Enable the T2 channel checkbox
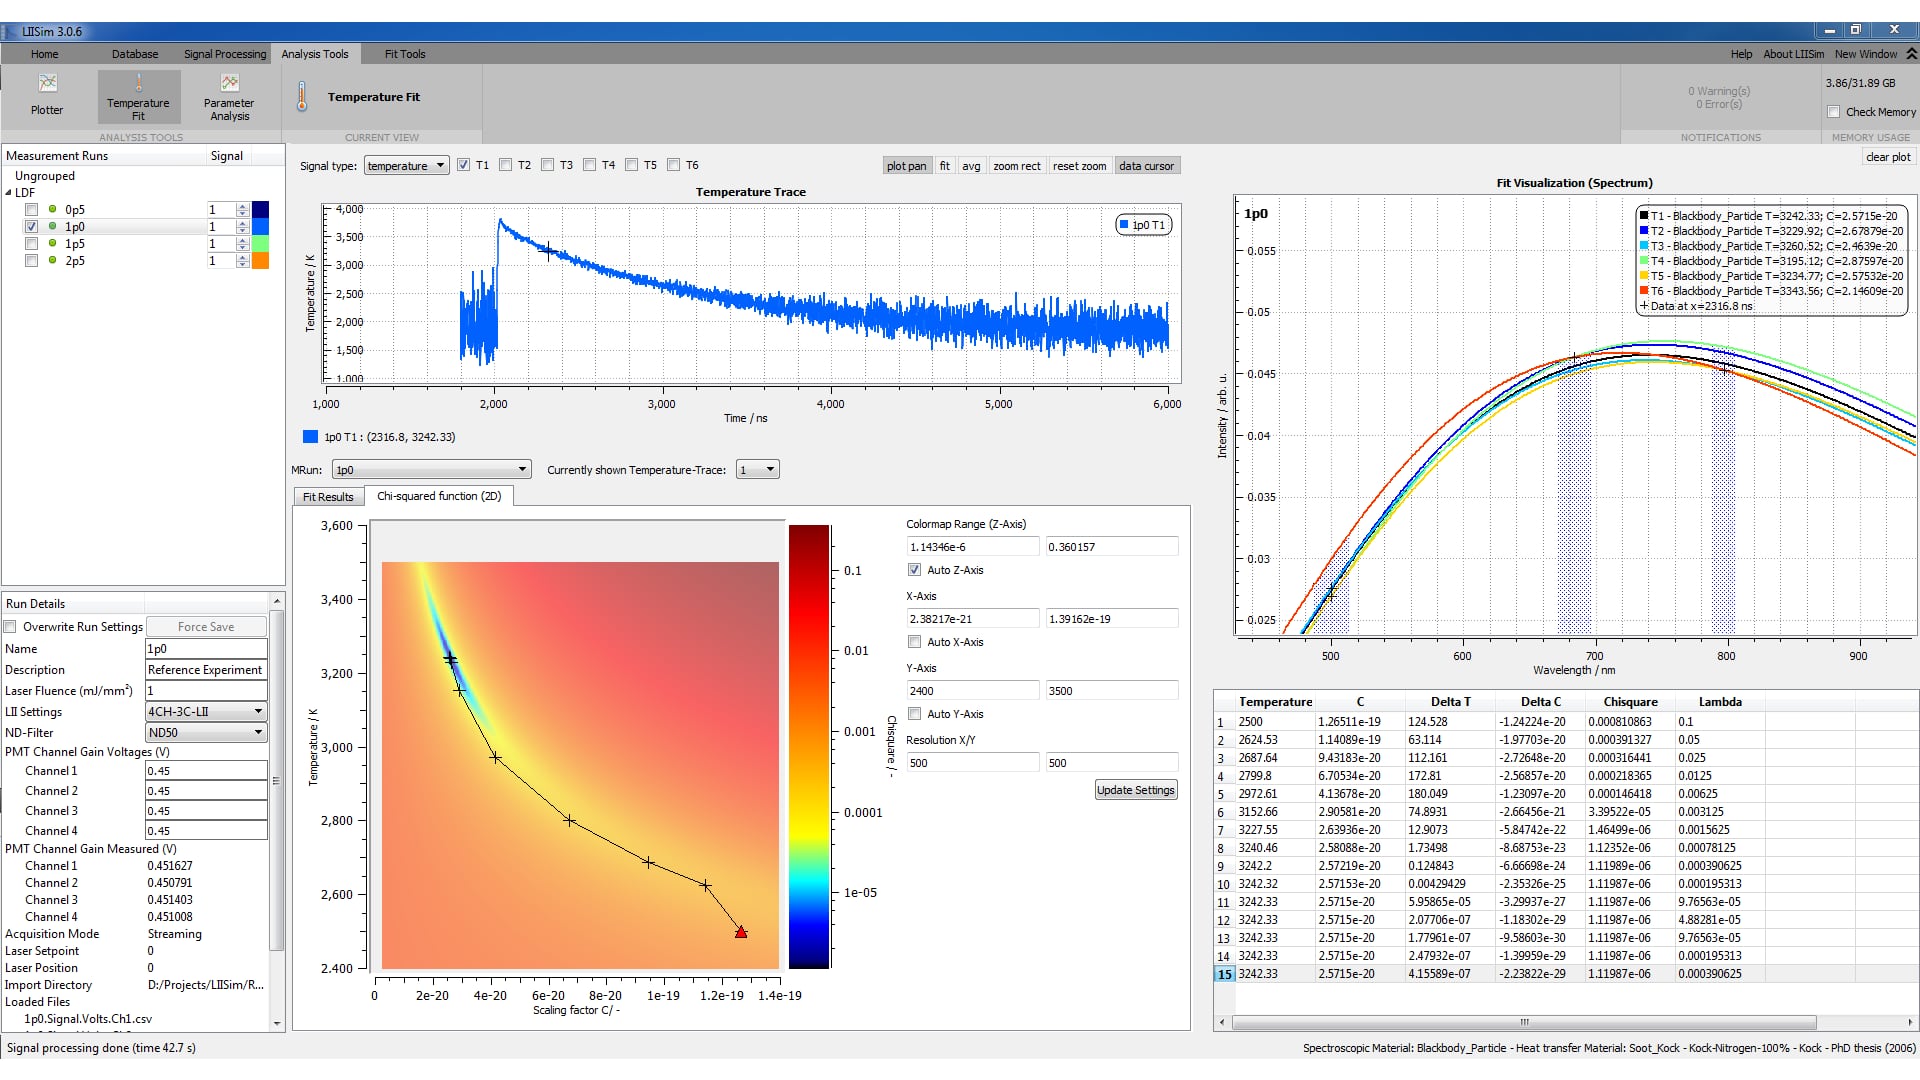 click(506, 166)
